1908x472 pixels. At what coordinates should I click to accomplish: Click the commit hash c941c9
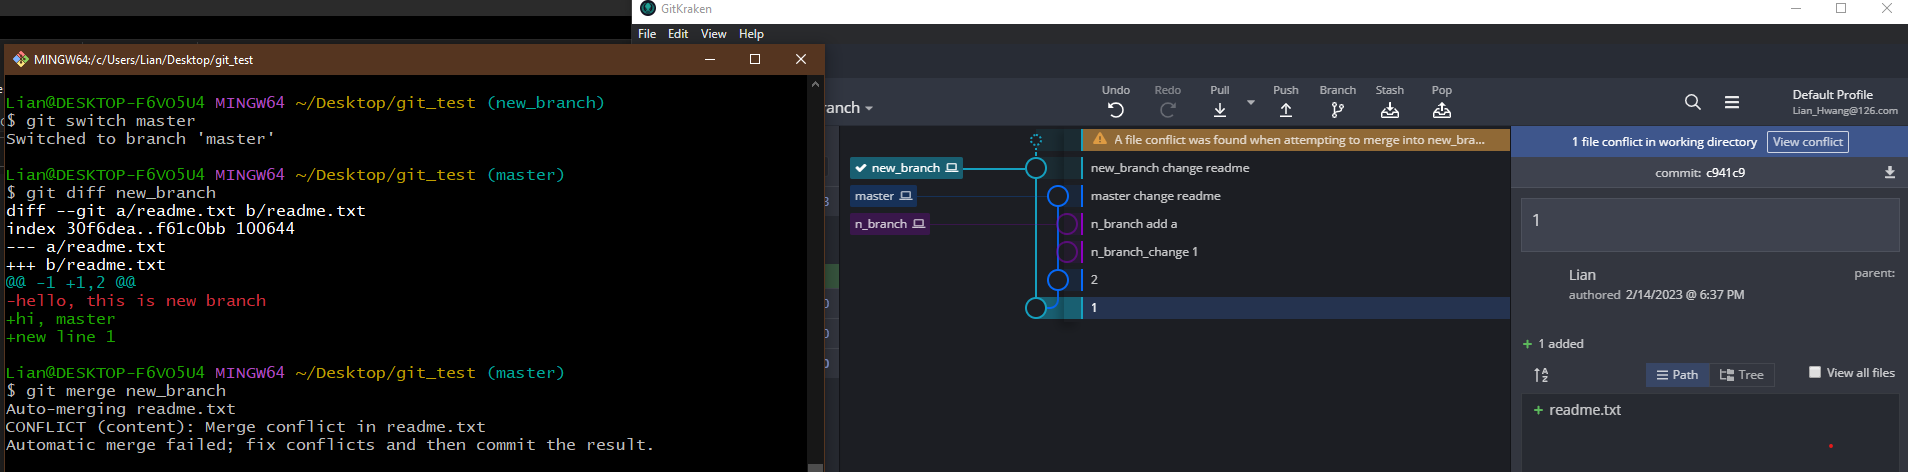tap(1726, 173)
